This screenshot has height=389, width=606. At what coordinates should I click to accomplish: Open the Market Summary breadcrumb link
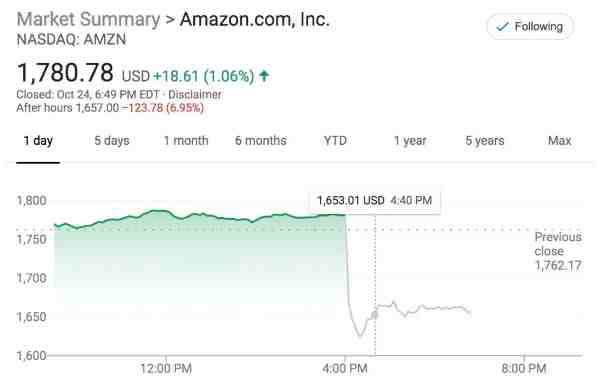tap(88, 19)
